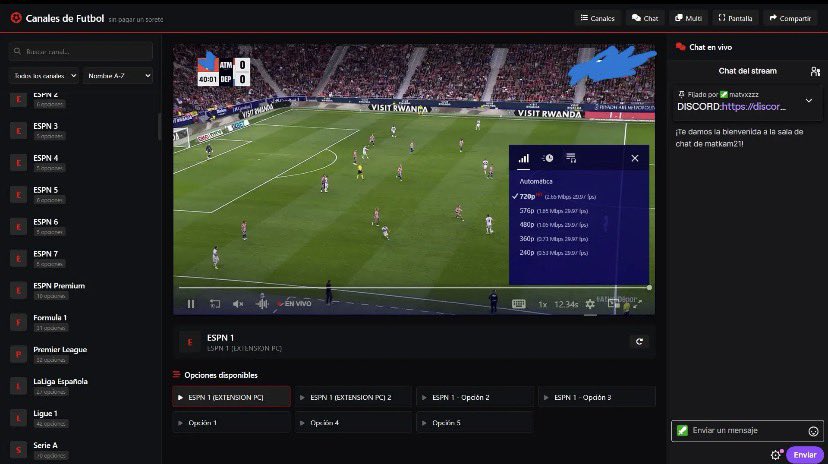Click the loop/replay icon beside pause
The height and width of the screenshot is (464, 828).
point(215,304)
